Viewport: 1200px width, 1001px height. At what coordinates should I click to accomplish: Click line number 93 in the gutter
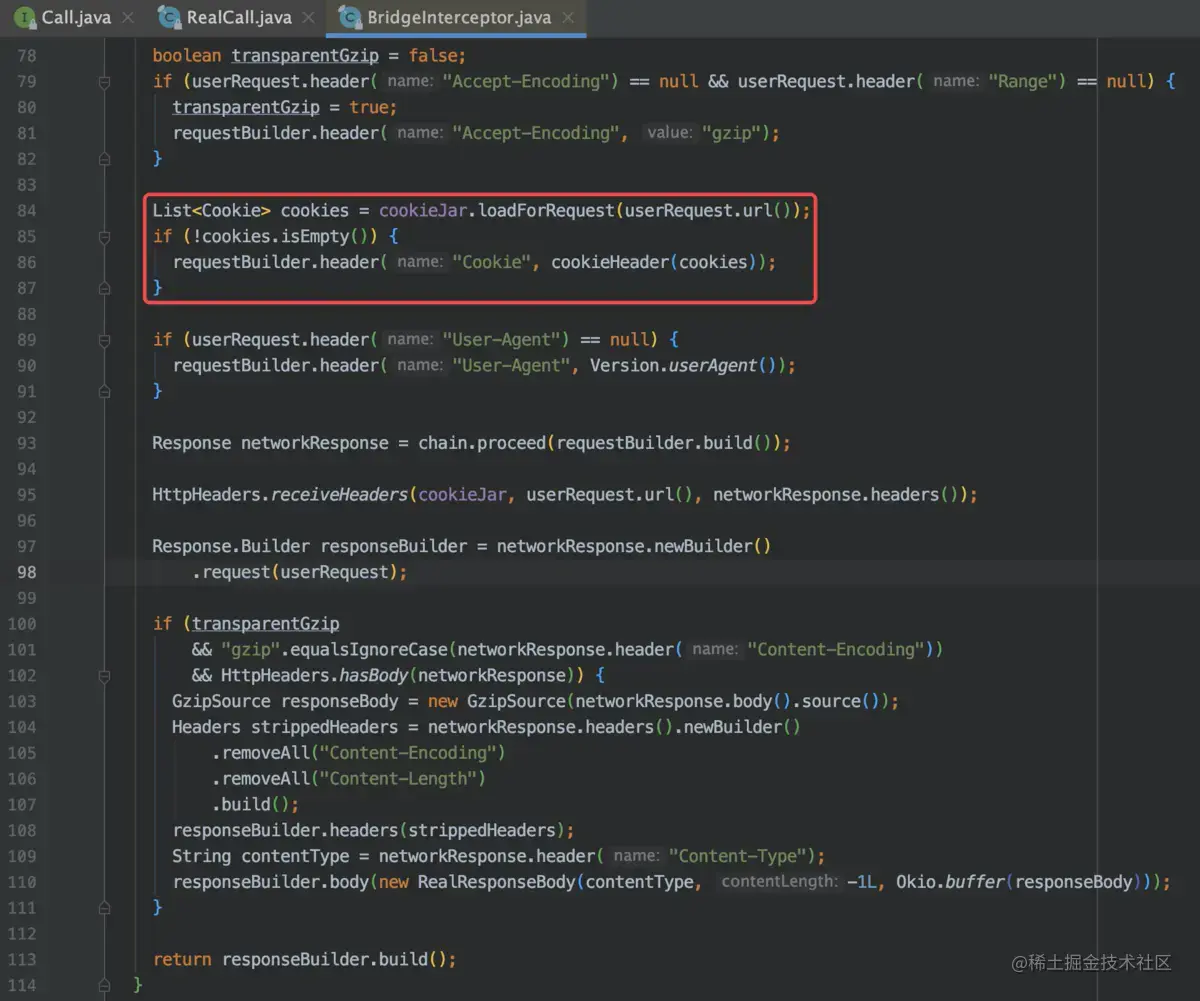[x=27, y=443]
